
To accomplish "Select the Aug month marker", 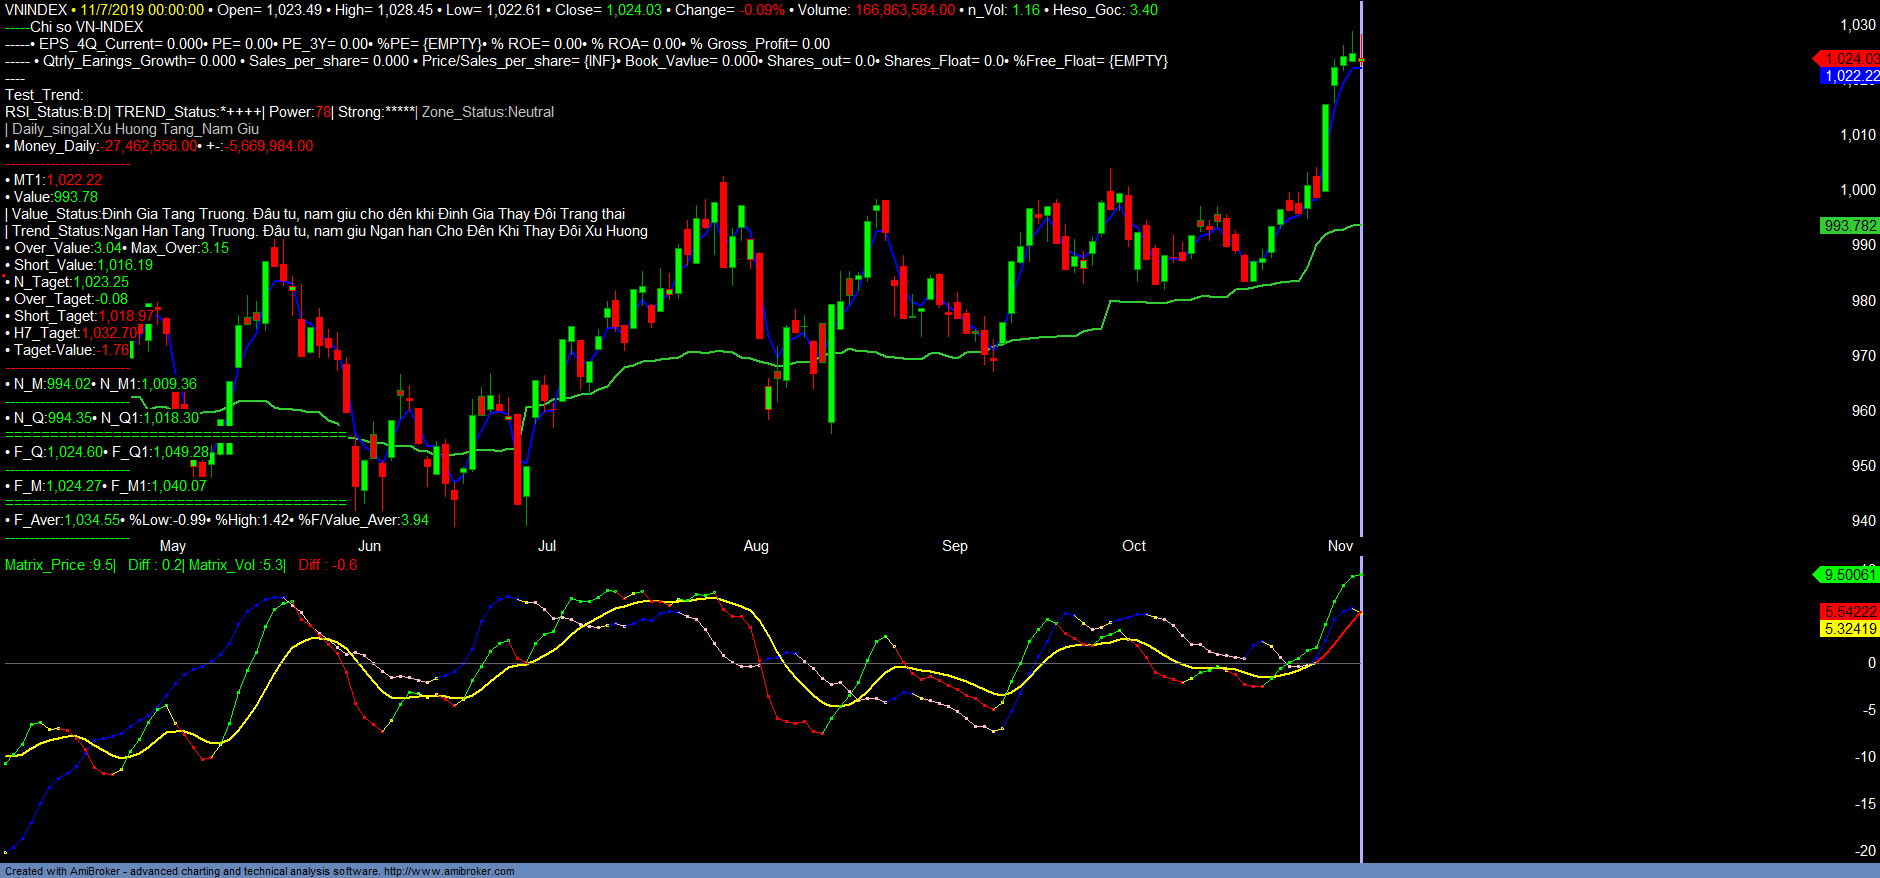I will [756, 546].
